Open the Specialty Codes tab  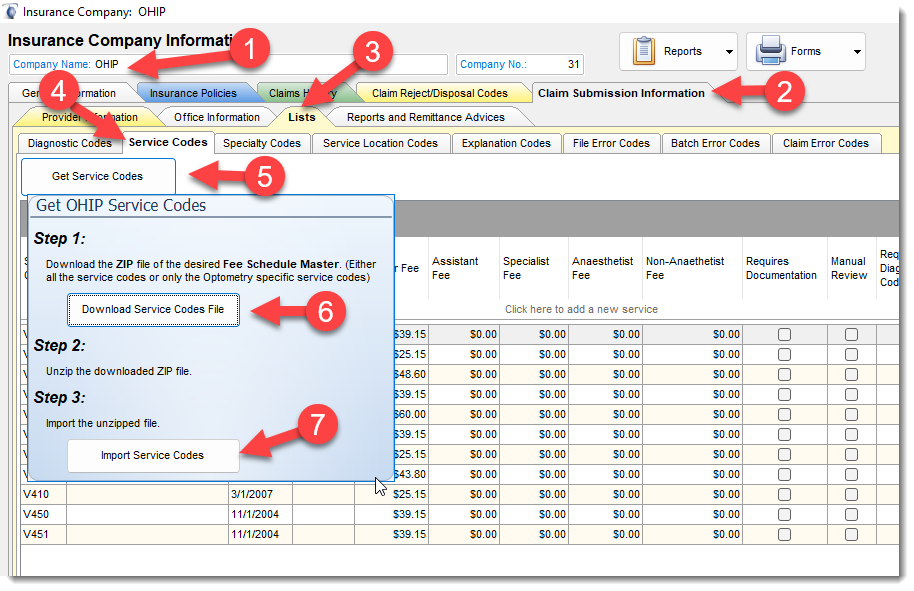point(262,143)
